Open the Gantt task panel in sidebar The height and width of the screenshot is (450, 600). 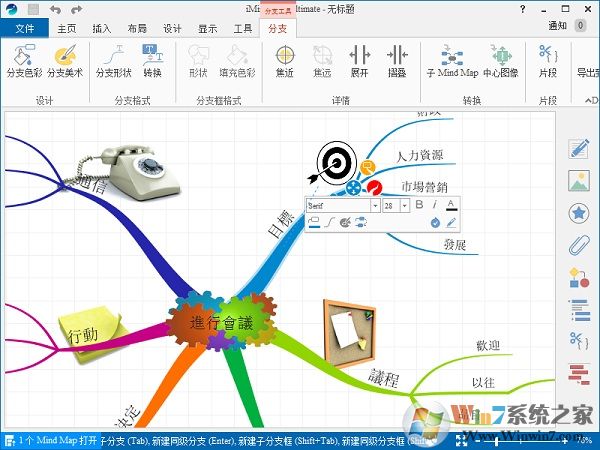[579, 374]
